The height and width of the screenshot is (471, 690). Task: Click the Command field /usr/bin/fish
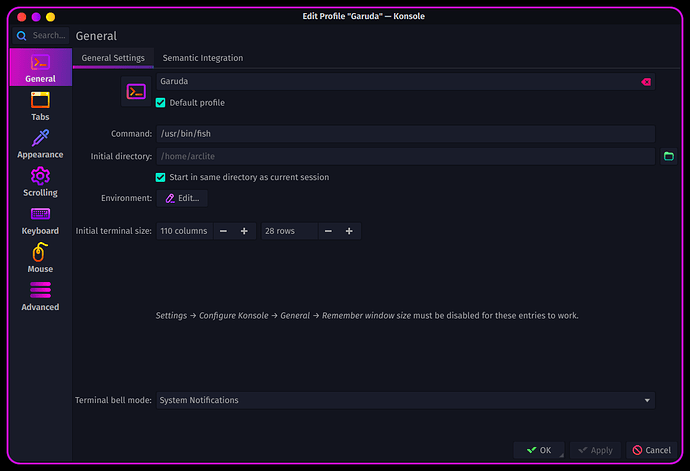tap(406, 134)
